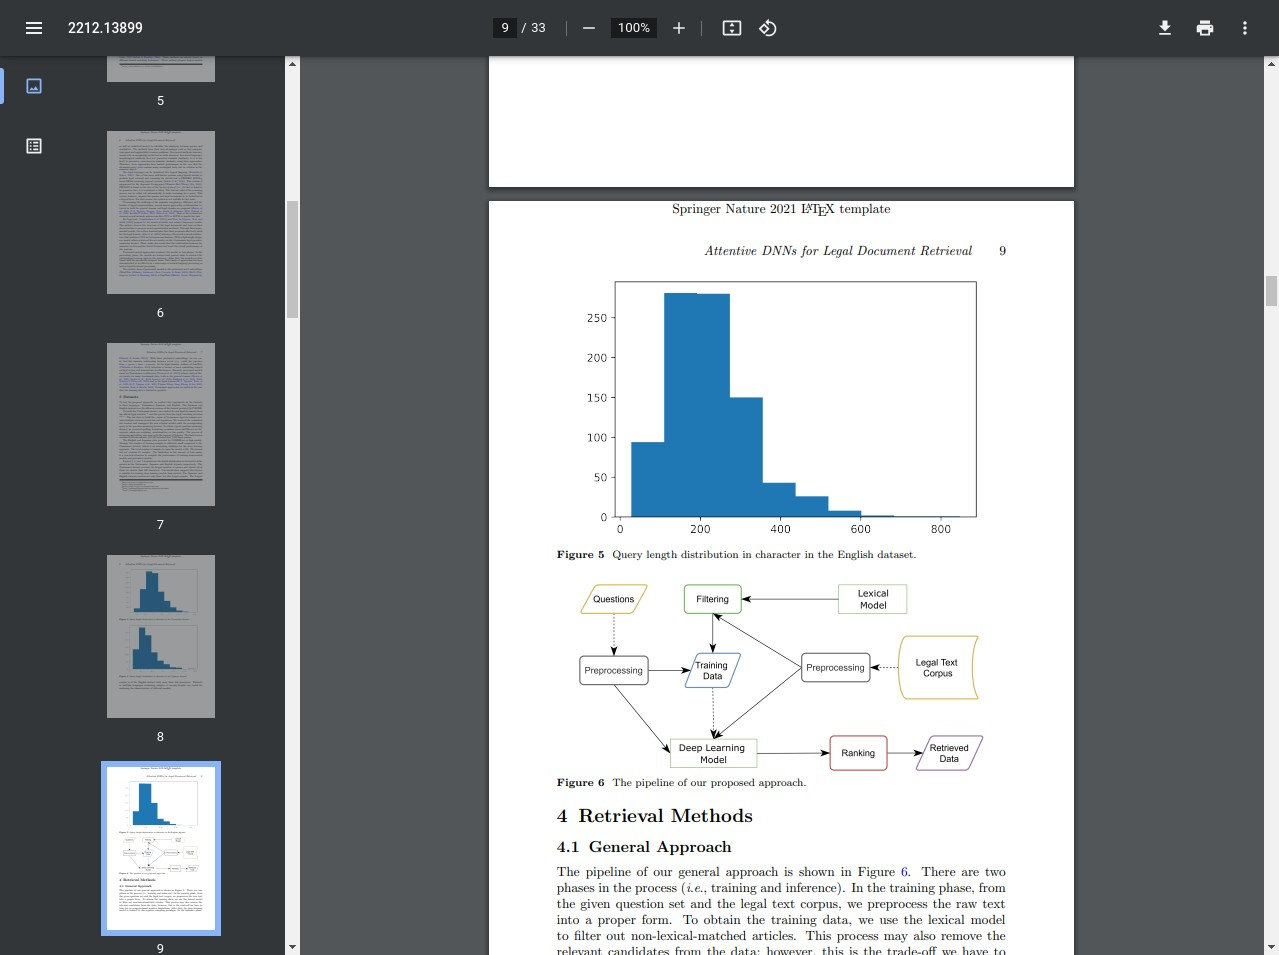Click the 'Lexical Model' diagram box
The width and height of the screenshot is (1279, 955).
click(x=873, y=599)
